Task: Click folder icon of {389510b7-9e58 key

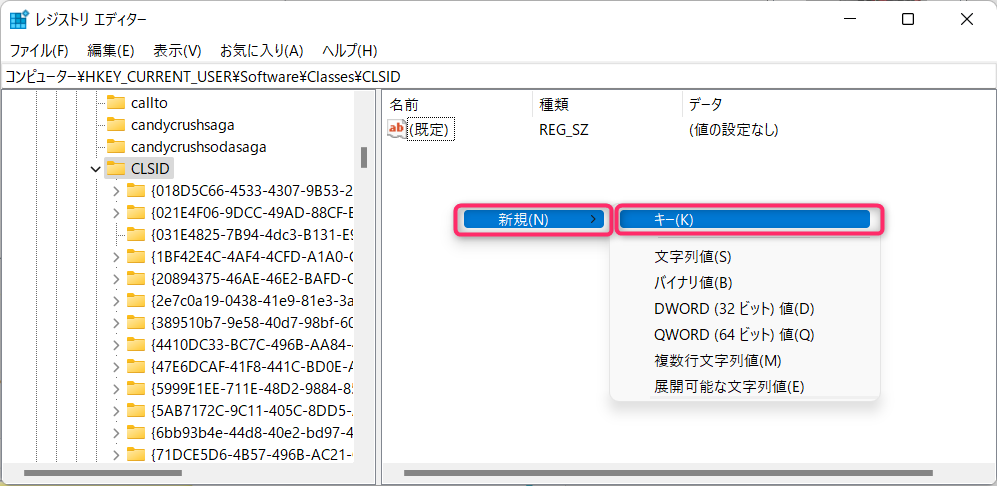Action: point(136,322)
